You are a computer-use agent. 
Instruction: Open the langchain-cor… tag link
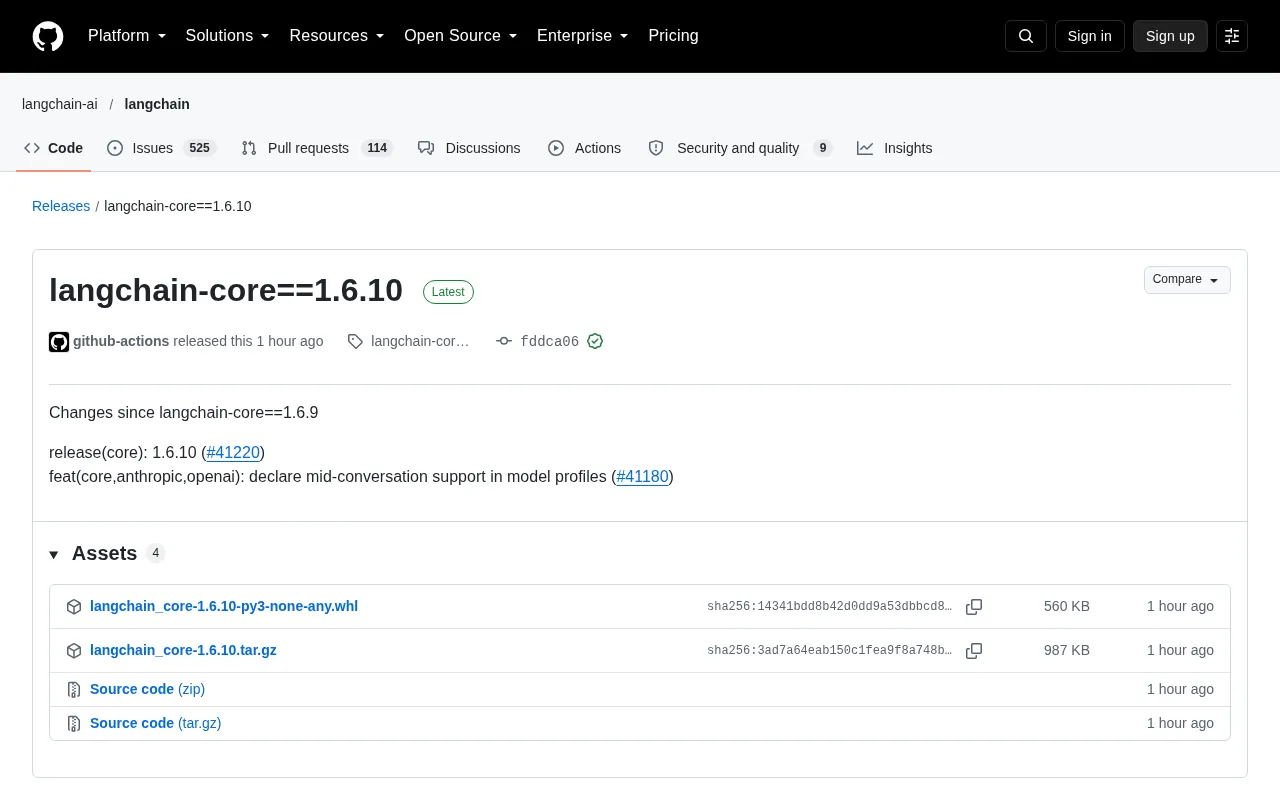click(x=420, y=341)
